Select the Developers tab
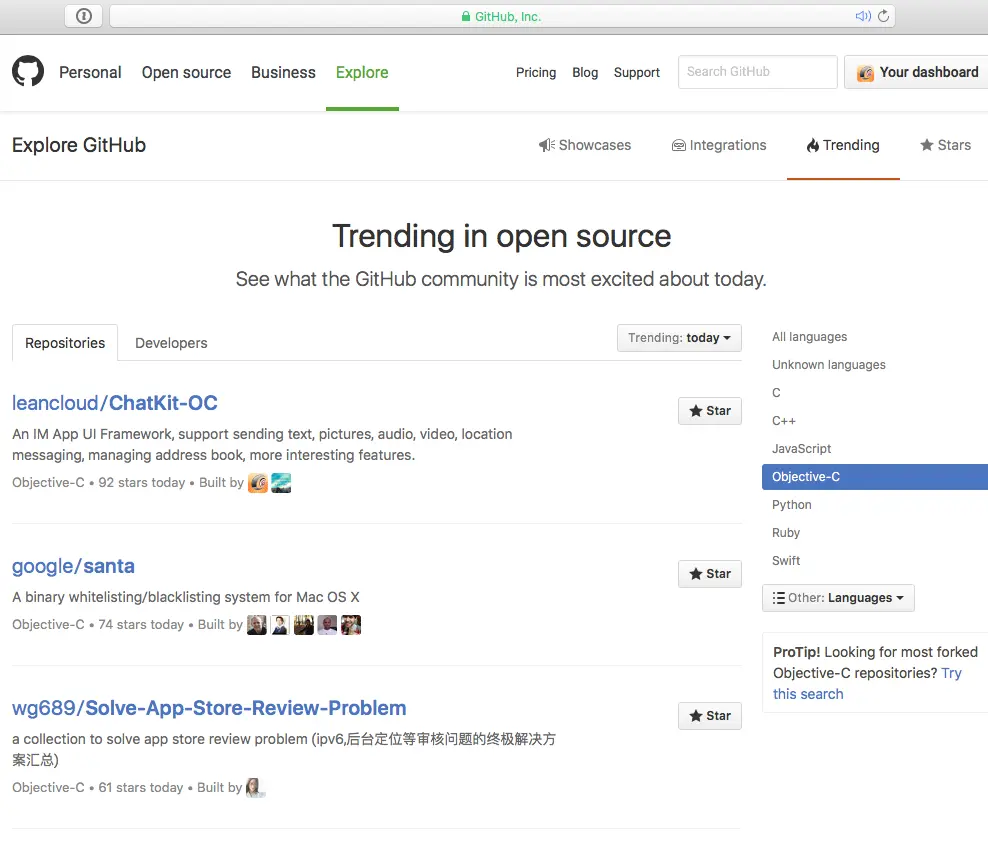 [x=171, y=343]
